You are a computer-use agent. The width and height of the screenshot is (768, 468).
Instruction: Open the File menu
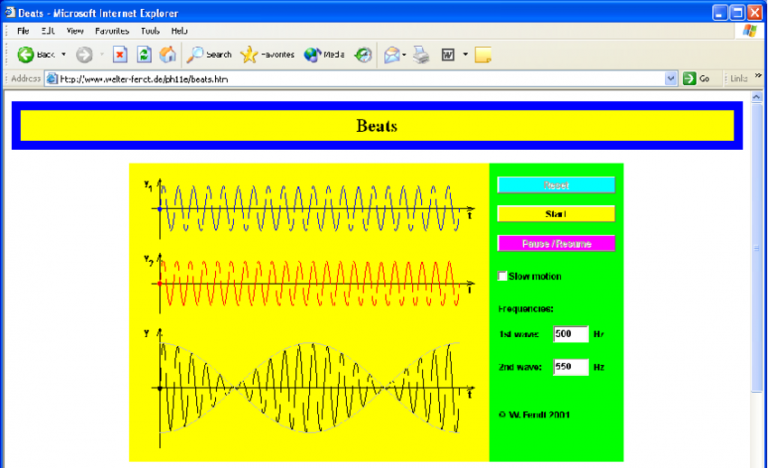point(23,31)
